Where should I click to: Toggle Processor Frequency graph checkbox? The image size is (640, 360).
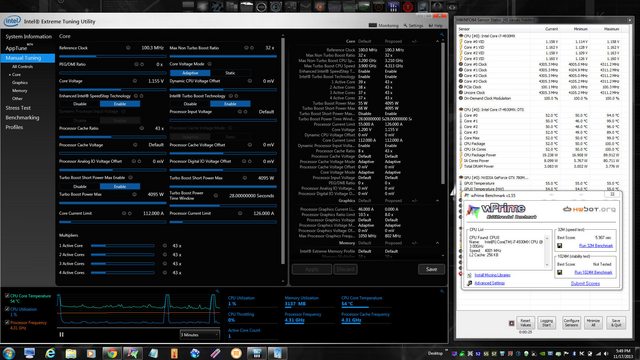pyautogui.click(x=7, y=322)
